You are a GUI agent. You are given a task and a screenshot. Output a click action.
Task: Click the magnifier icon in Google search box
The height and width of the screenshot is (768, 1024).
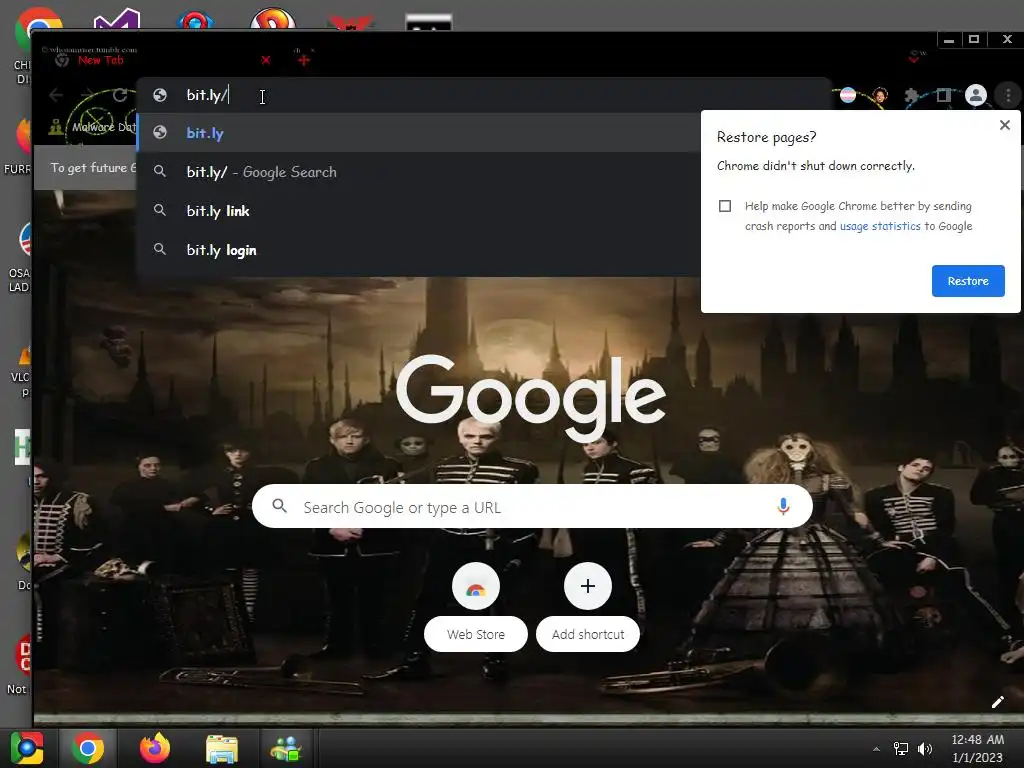(x=280, y=506)
